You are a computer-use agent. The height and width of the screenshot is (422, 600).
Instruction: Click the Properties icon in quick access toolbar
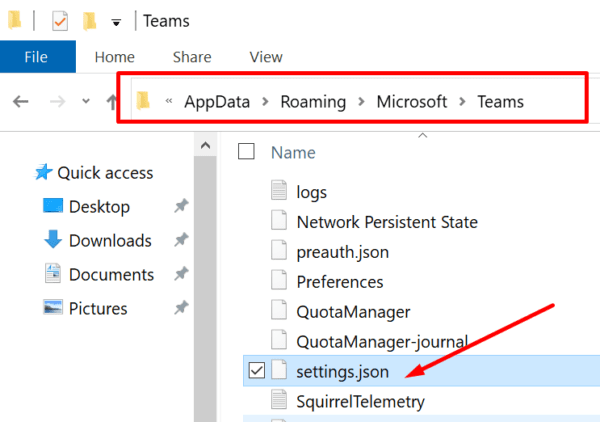(60, 21)
